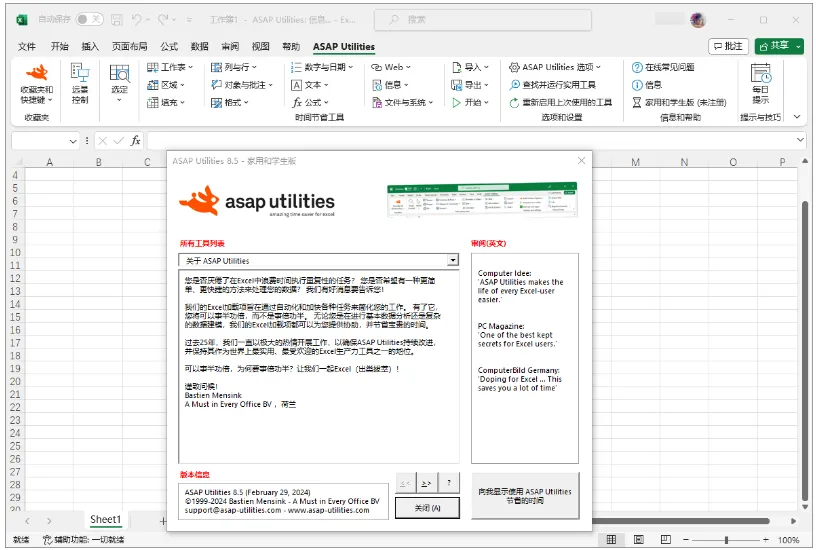Viewport: 816px width, 550px height.
Task: Switch to the 开始 Home ribbon tab
Action: pos(59,46)
